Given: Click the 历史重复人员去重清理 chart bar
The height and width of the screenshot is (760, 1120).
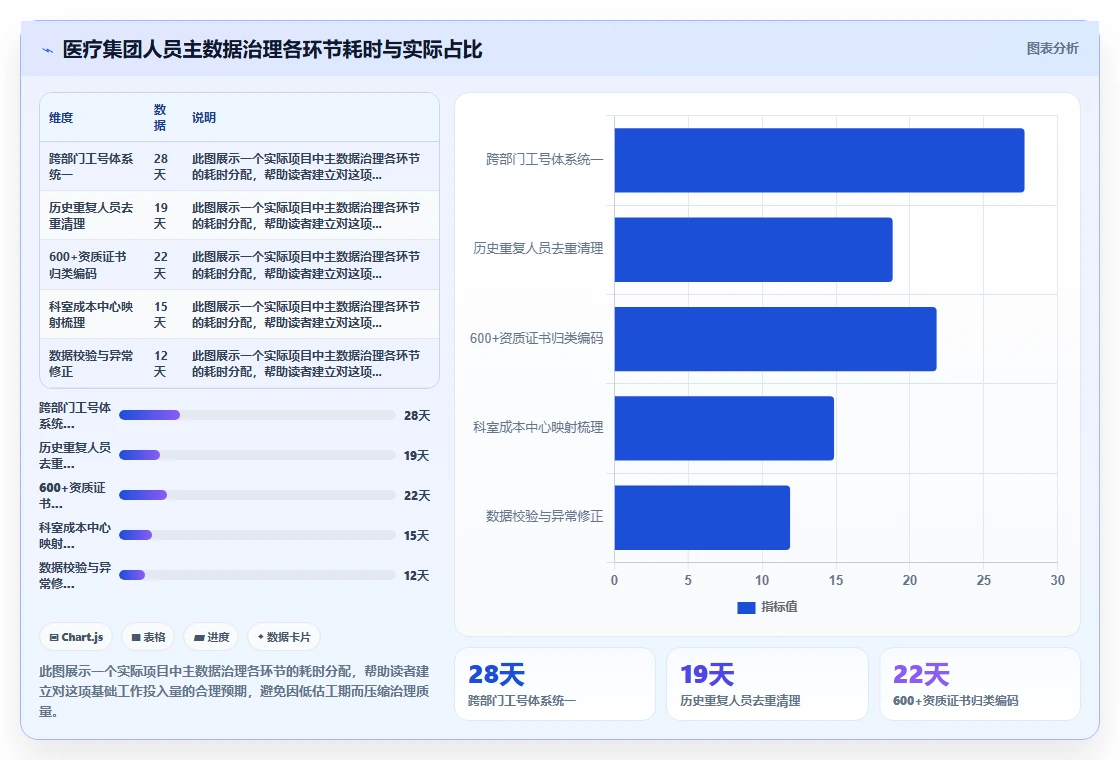Looking at the screenshot, I should 754,249.
